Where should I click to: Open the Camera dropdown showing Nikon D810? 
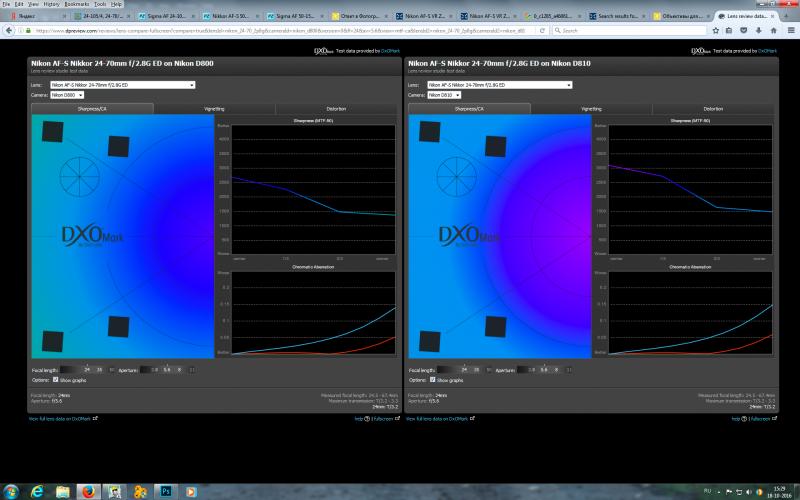[x=444, y=95]
